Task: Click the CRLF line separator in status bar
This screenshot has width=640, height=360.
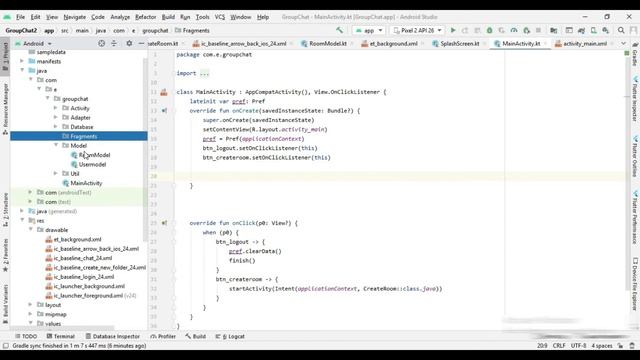Action: [559, 346]
